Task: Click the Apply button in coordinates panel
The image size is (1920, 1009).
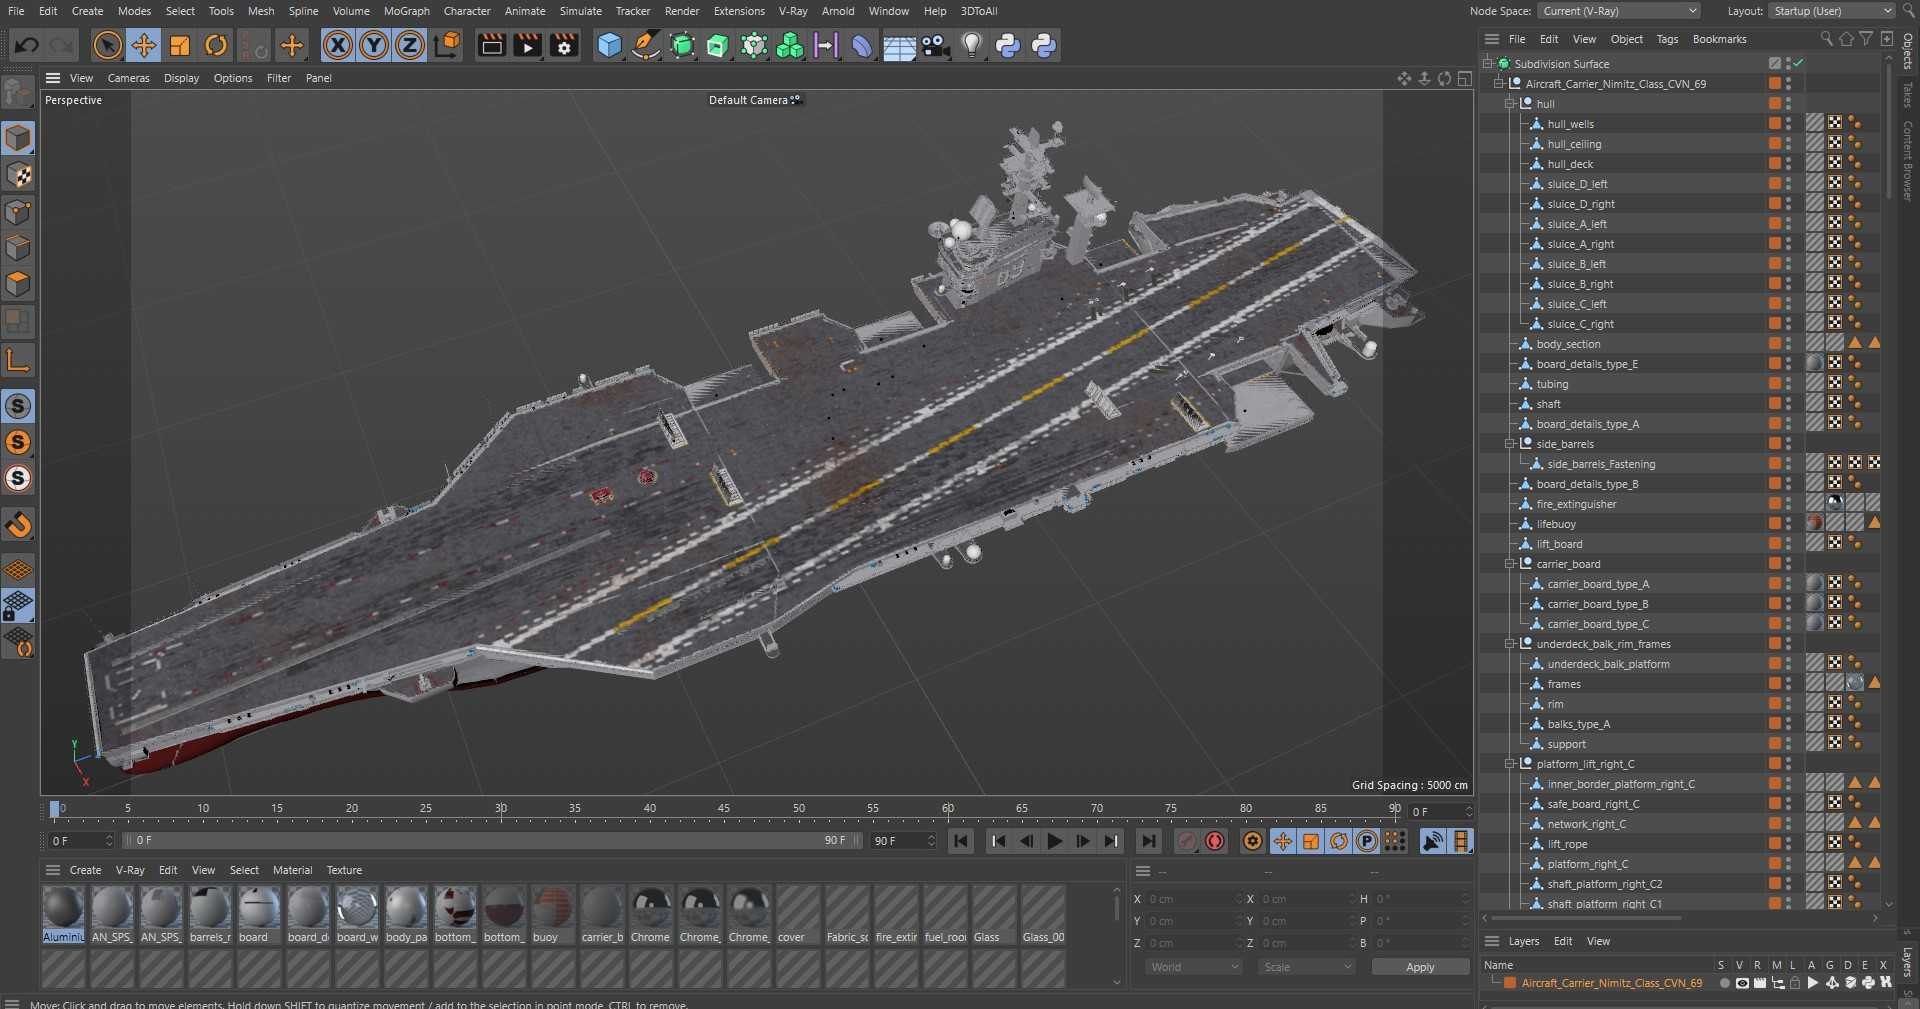Action: point(1420,967)
